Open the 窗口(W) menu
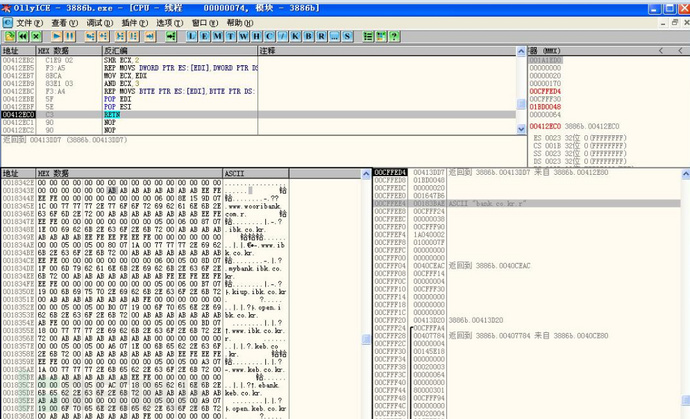Image resolution: width=690 pixels, height=419 pixels. (x=205, y=23)
